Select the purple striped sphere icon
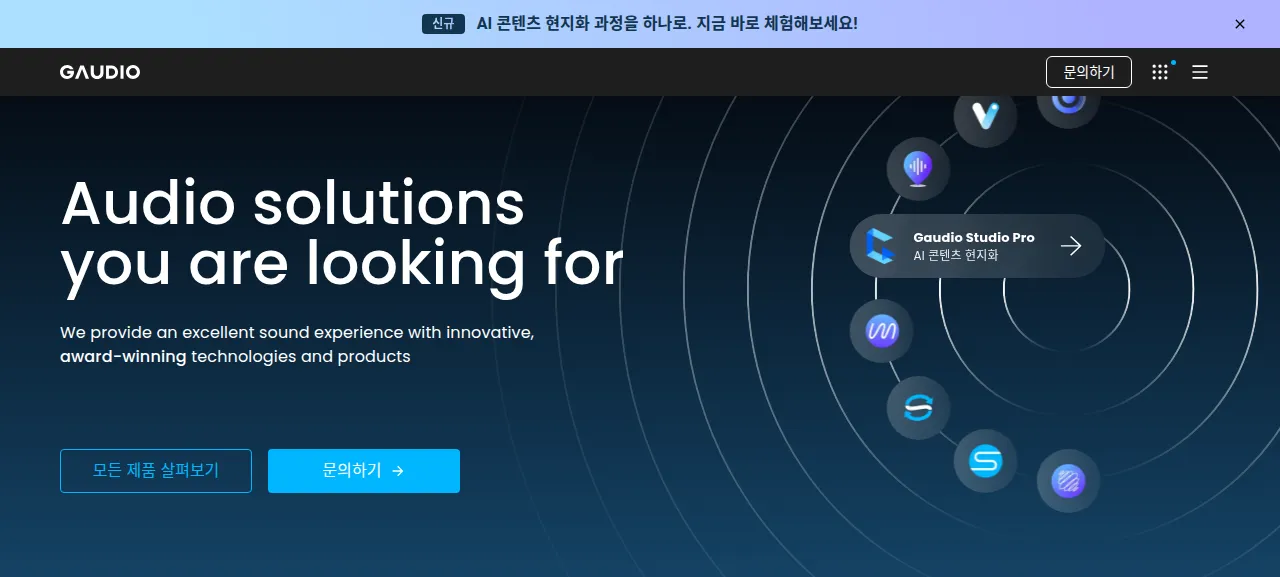1280x577 pixels. point(1068,481)
